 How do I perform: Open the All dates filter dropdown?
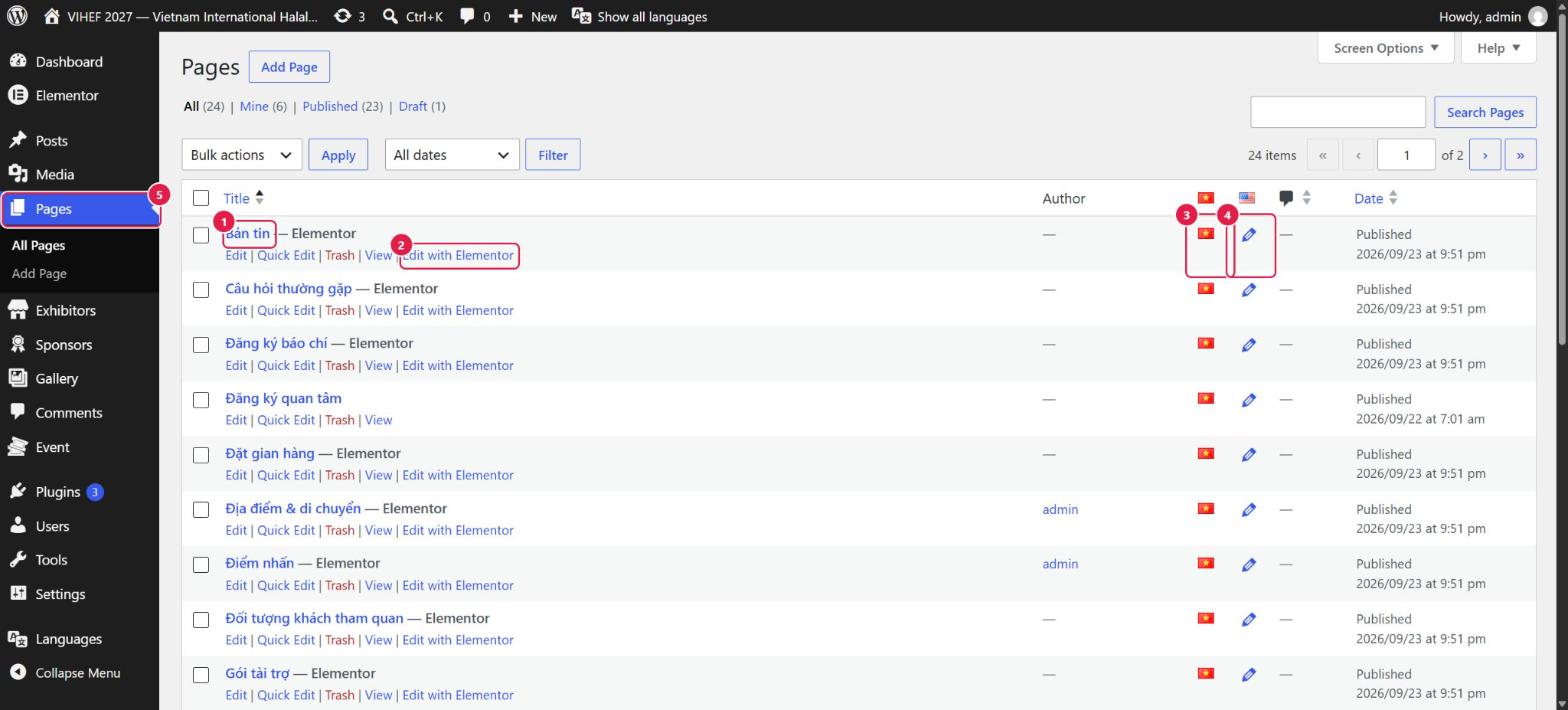click(x=452, y=155)
